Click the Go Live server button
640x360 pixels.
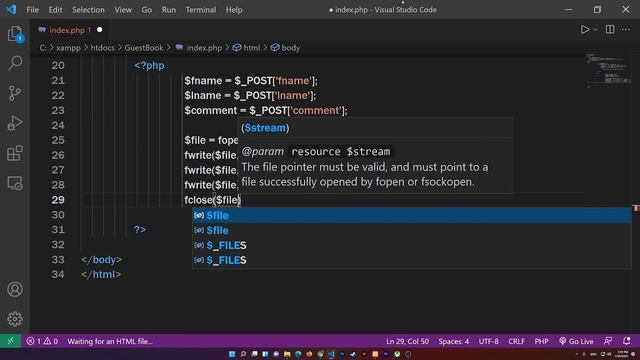pos(576,341)
